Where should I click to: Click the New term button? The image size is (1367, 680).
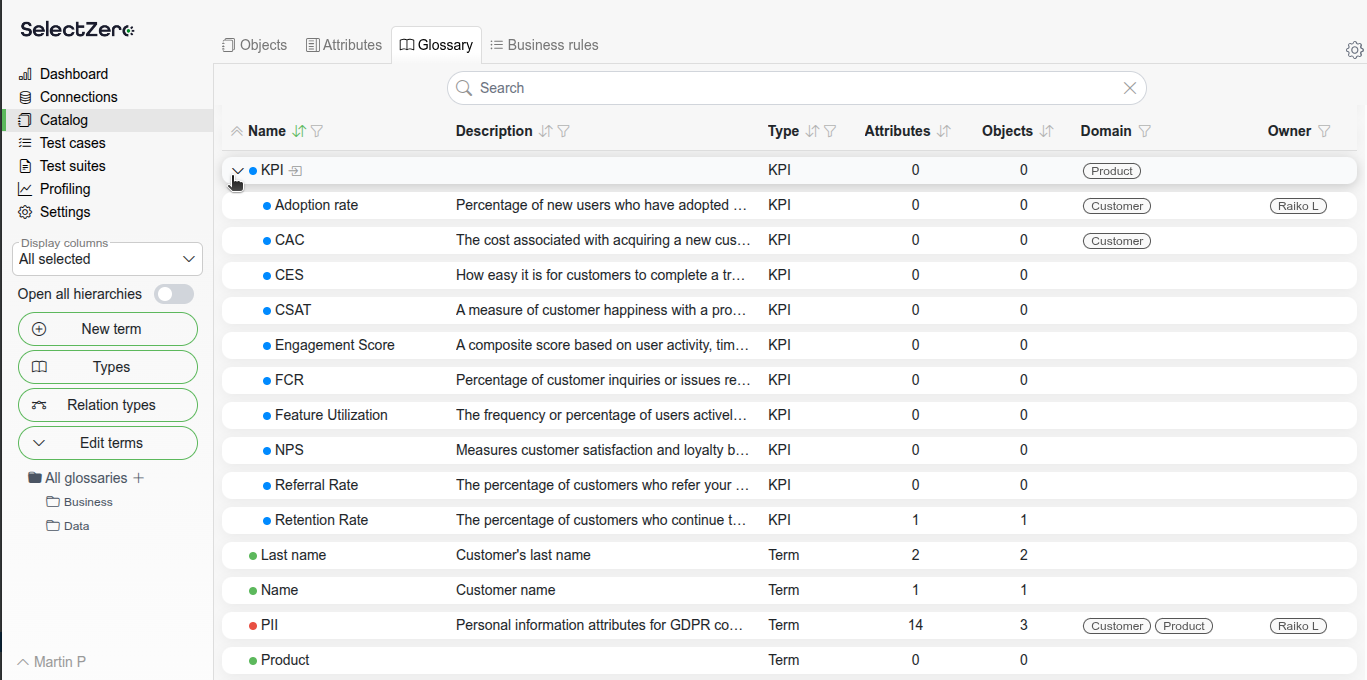click(x=108, y=329)
